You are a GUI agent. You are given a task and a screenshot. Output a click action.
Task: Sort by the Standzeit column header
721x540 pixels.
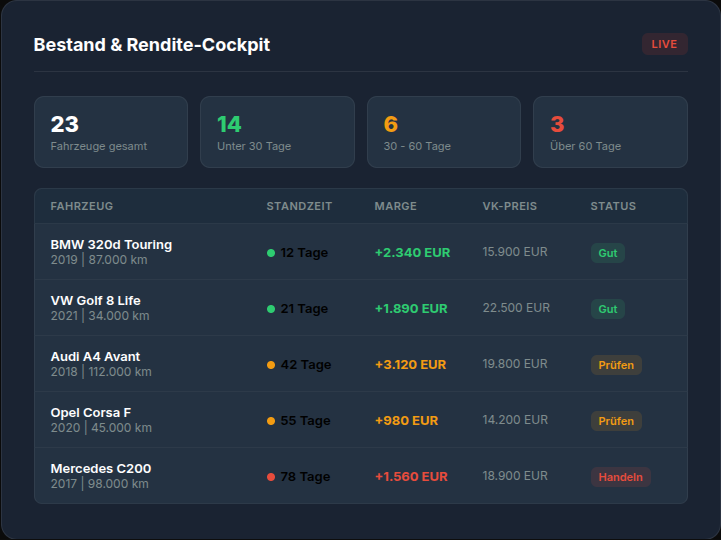(299, 206)
